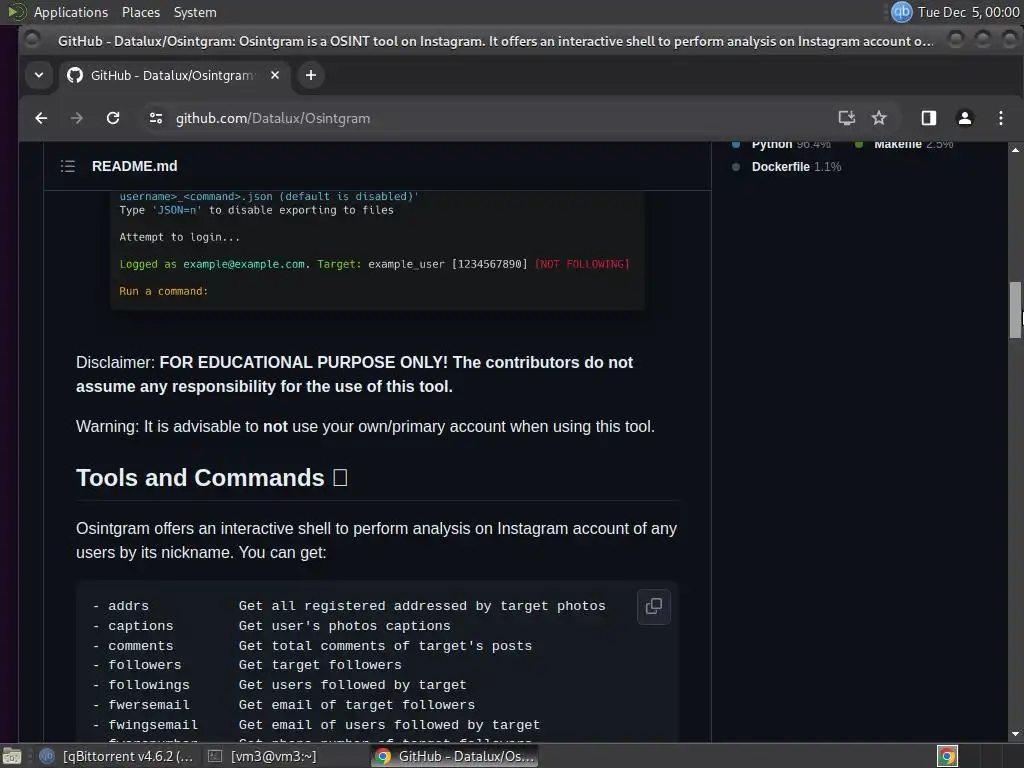Click the window menu button in title bar

click(x=31, y=40)
